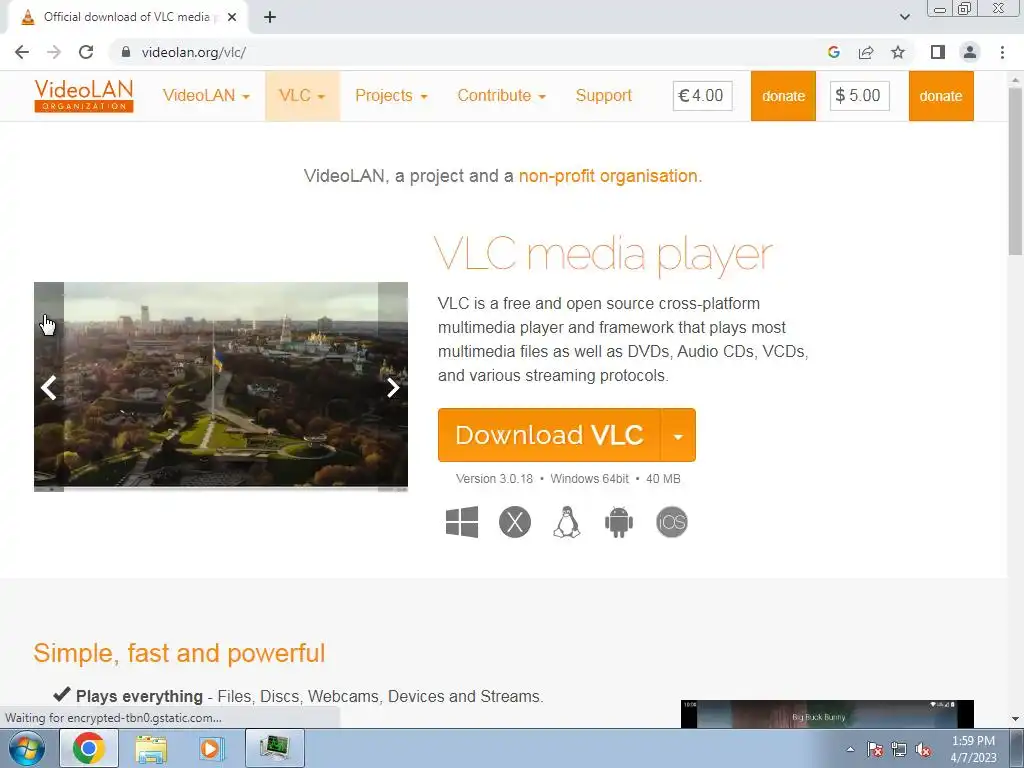The height and width of the screenshot is (768, 1024).
Task: Select the Linux penguin platform icon
Action: coord(567,522)
